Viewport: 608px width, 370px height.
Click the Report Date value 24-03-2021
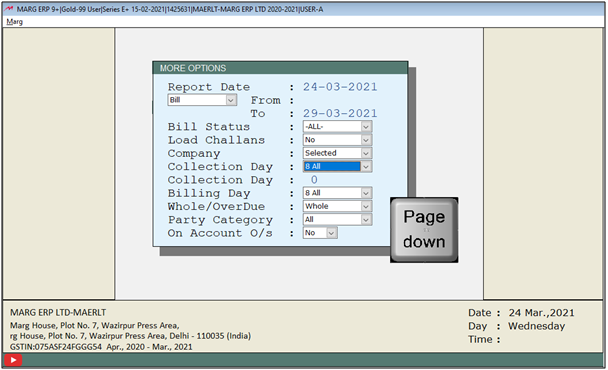coord(340,86)
